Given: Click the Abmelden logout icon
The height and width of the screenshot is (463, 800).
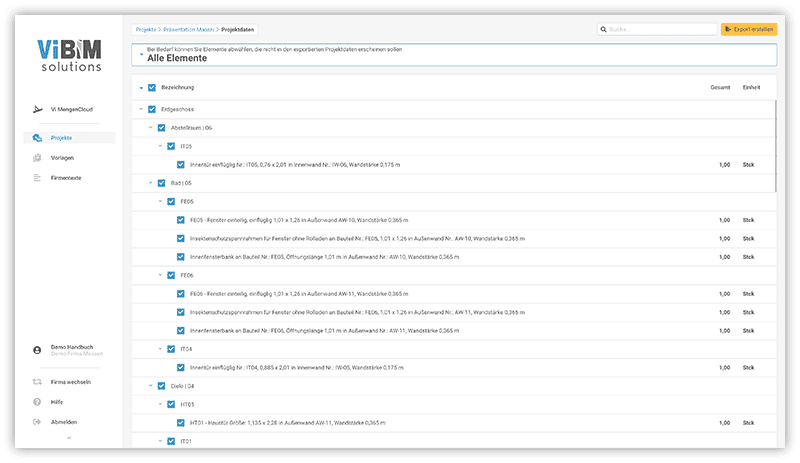Looking at the screenshot, I should pyautogui.click(x=37, y=422).
